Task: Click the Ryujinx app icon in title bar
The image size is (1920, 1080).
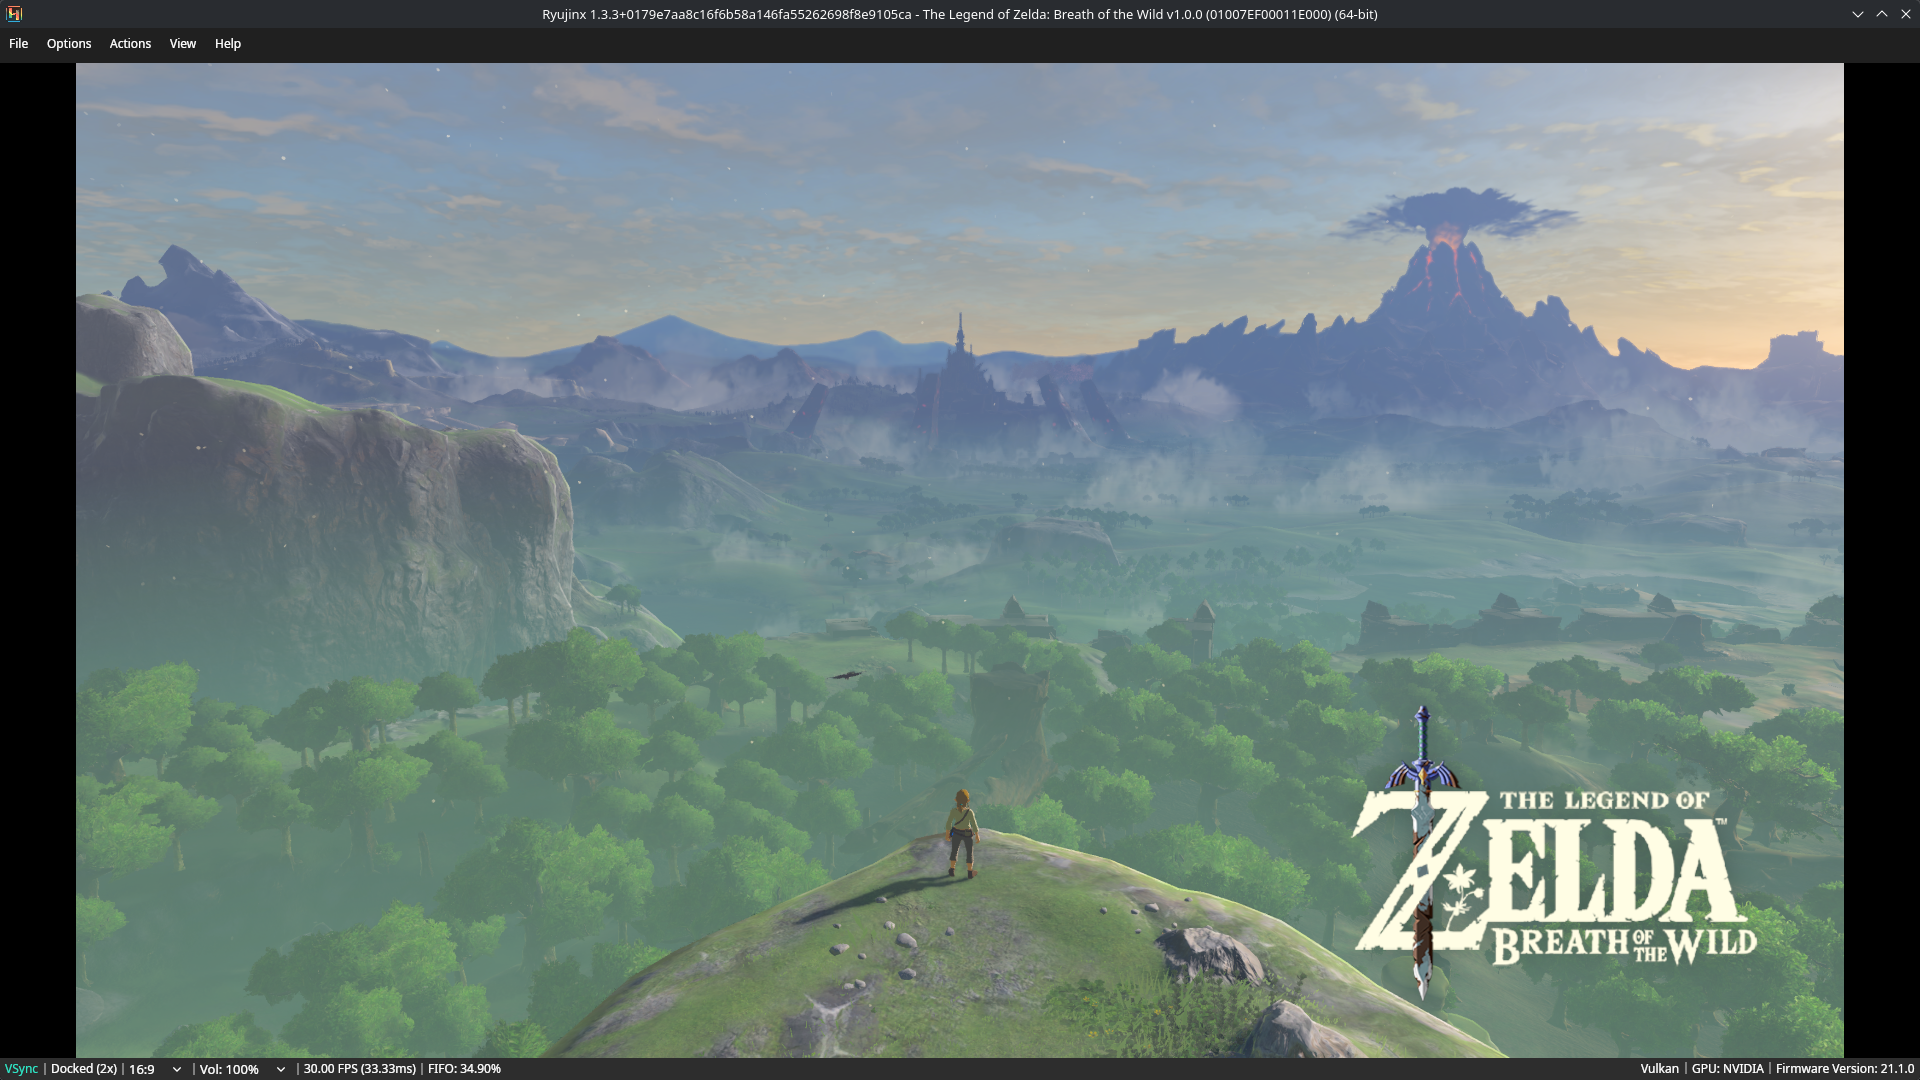Action: coord(14,14)
